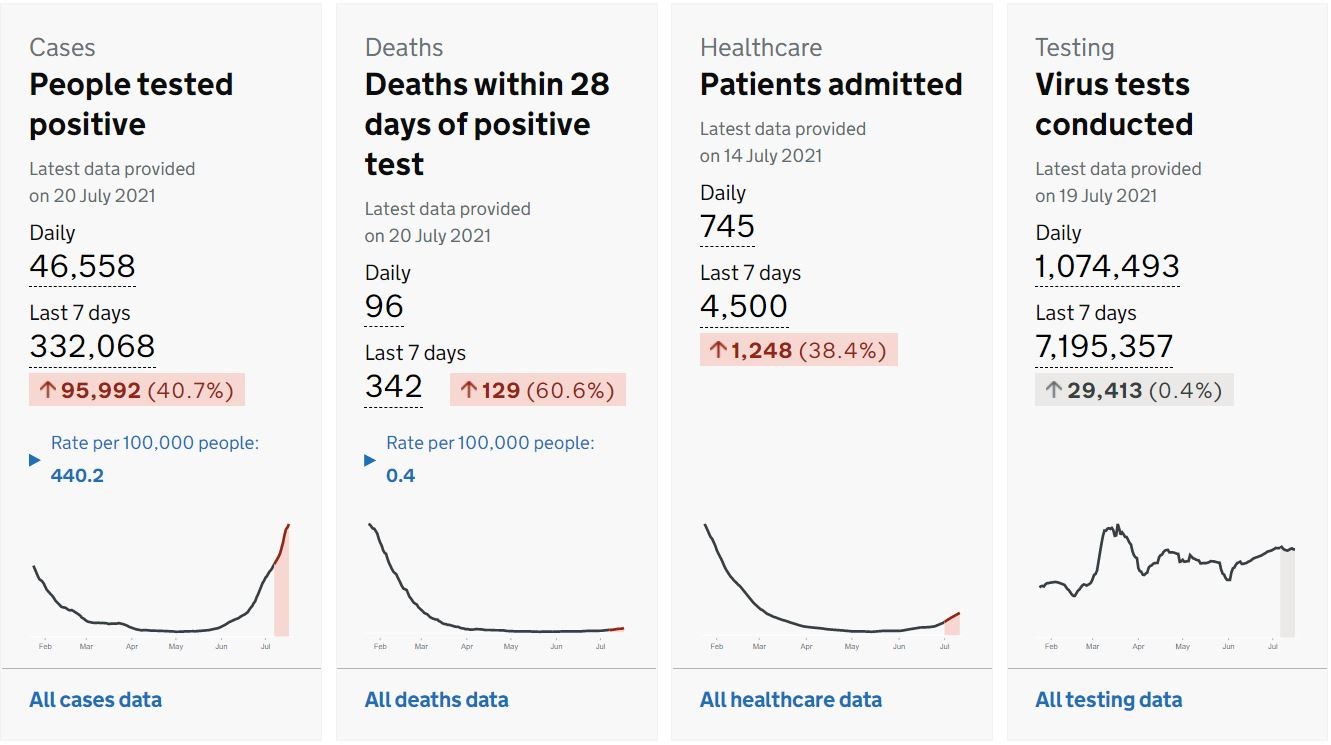Select the daily cases figure 46,558
Image resolution: width=1331 pixels, height=745 pixels.
[x=82, y=267]
